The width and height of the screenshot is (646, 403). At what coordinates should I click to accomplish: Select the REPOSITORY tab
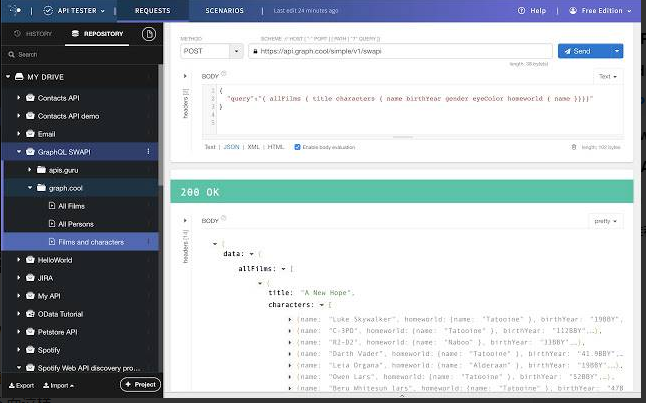click(x=97, y=34)
